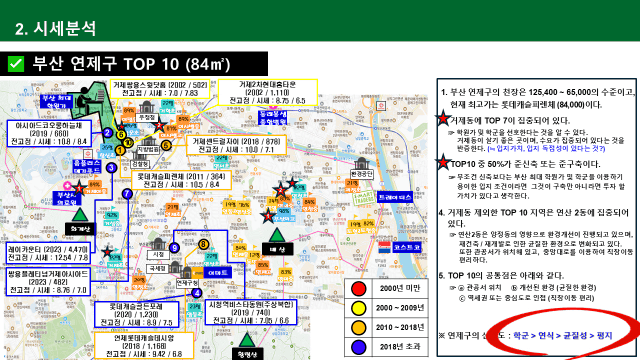Viewport: 640px width, 360px height.
Task: Click the 2. 시세분석 header title
Action: pyautogui.click(x=56, y=29)
